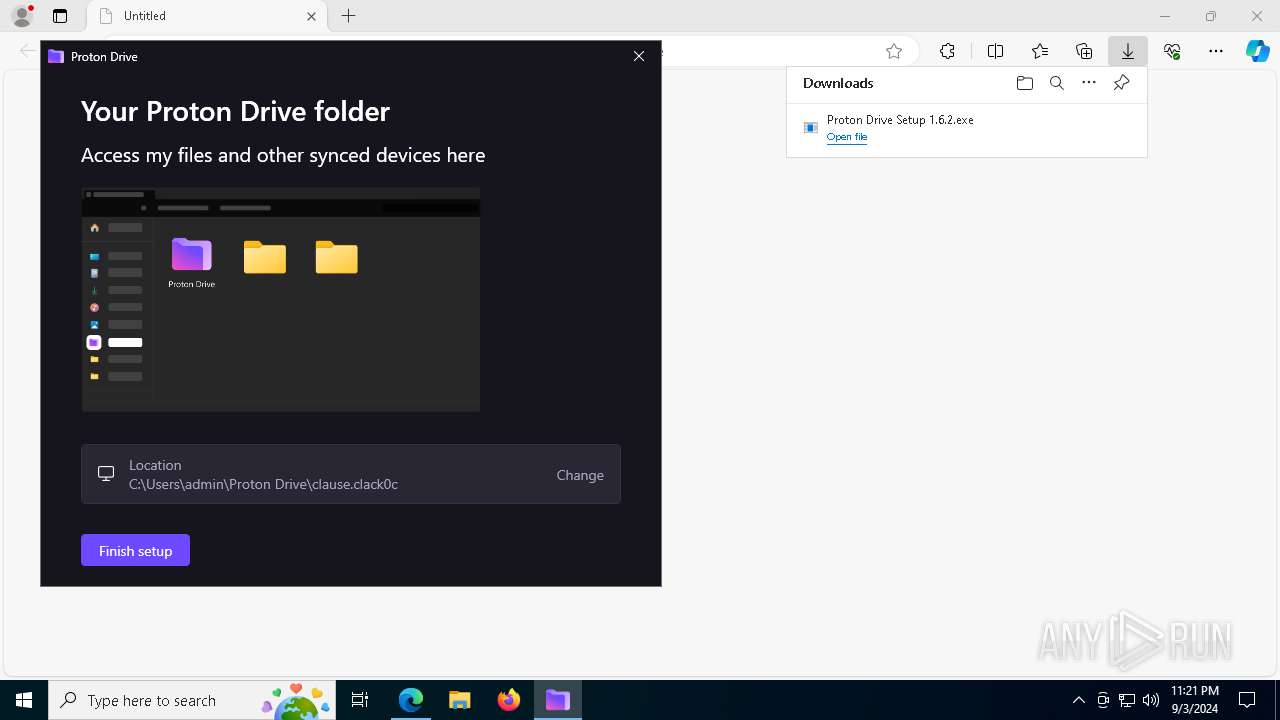Open Browser essentials heart icon

coord(1172,51)
